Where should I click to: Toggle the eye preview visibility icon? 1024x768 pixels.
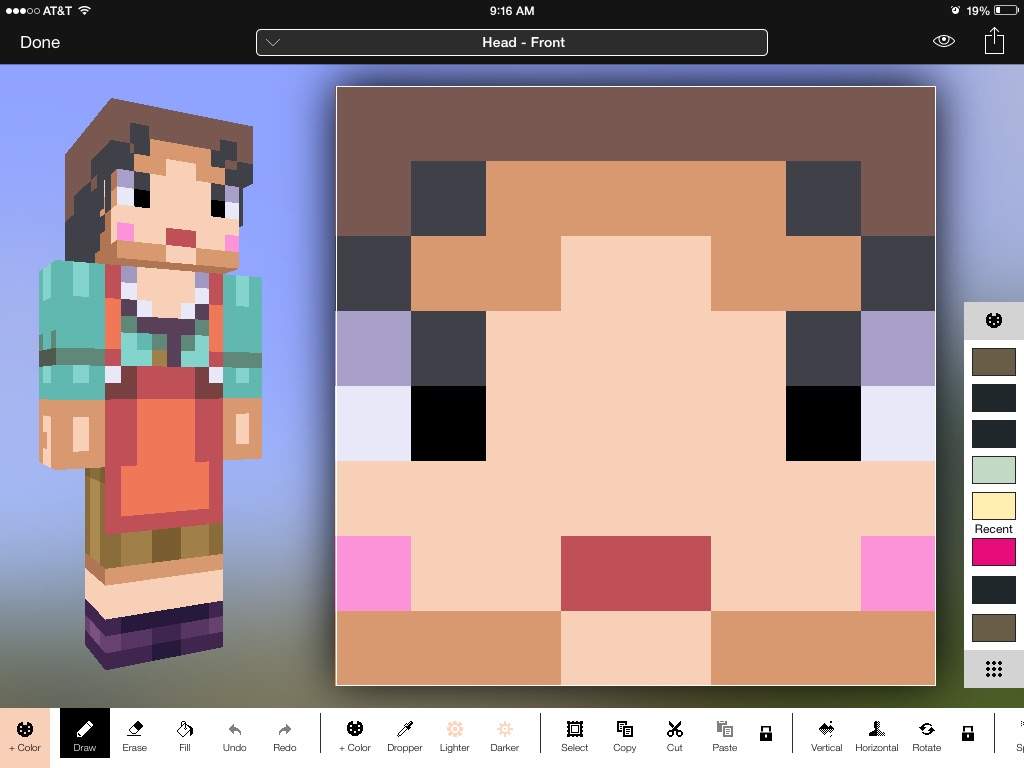944,41
